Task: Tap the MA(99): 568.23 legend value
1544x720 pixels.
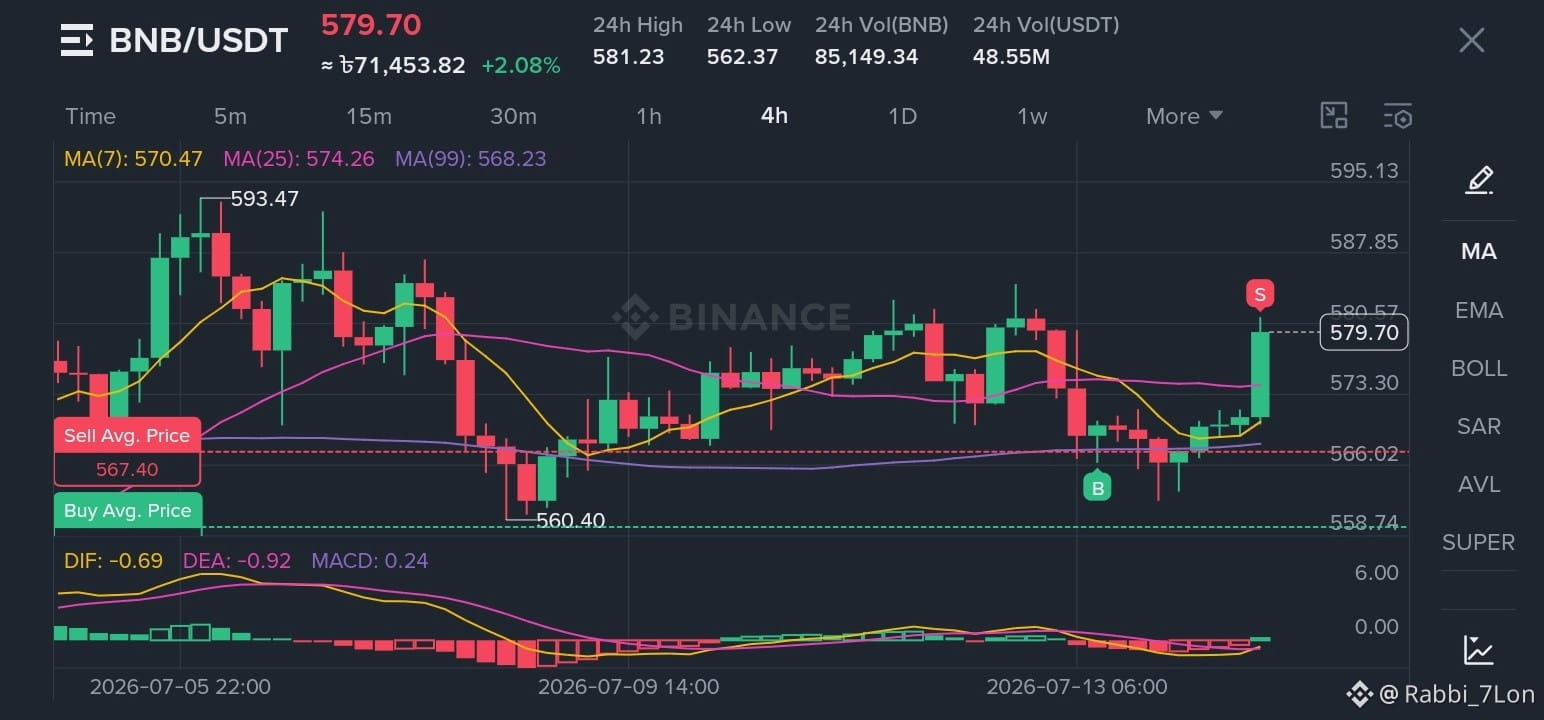Action: (471, 158)
